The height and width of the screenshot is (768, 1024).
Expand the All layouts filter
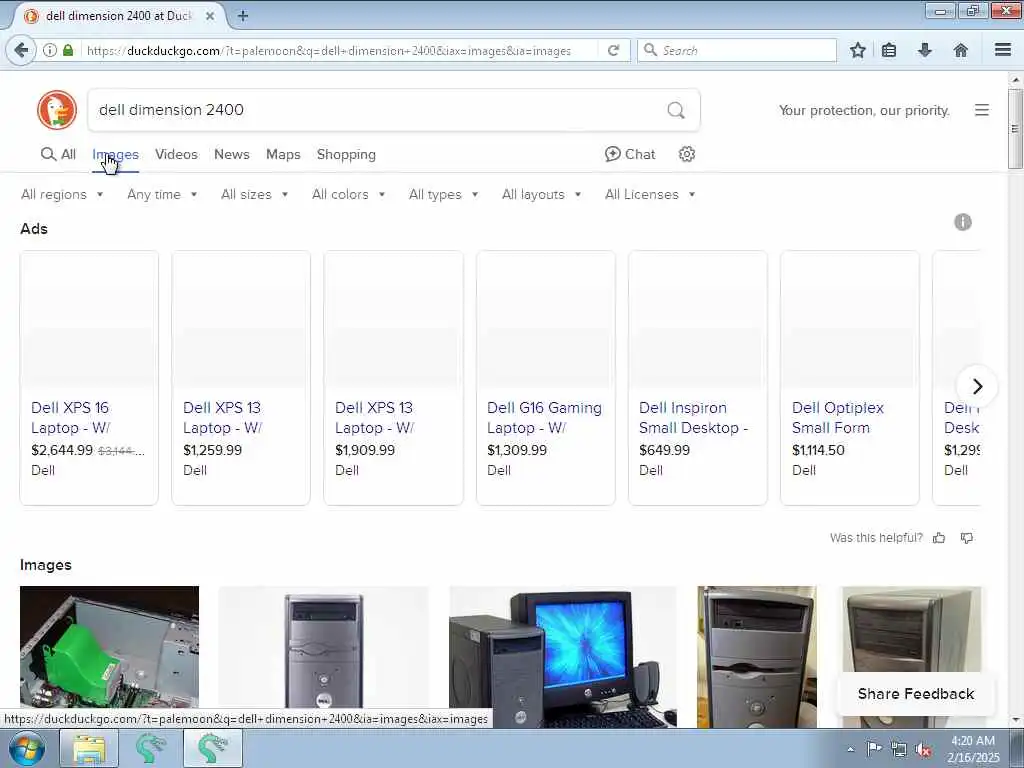point(541,195)
